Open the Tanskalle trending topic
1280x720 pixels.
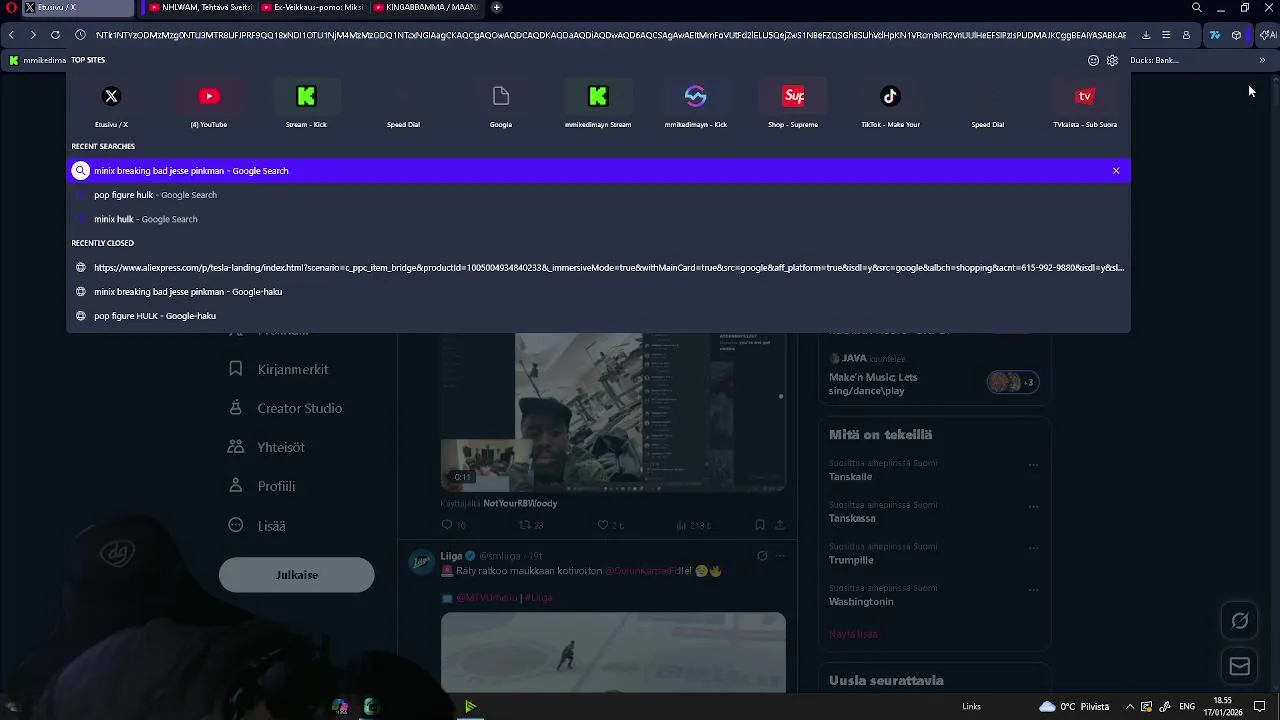[x=851, y=477]
